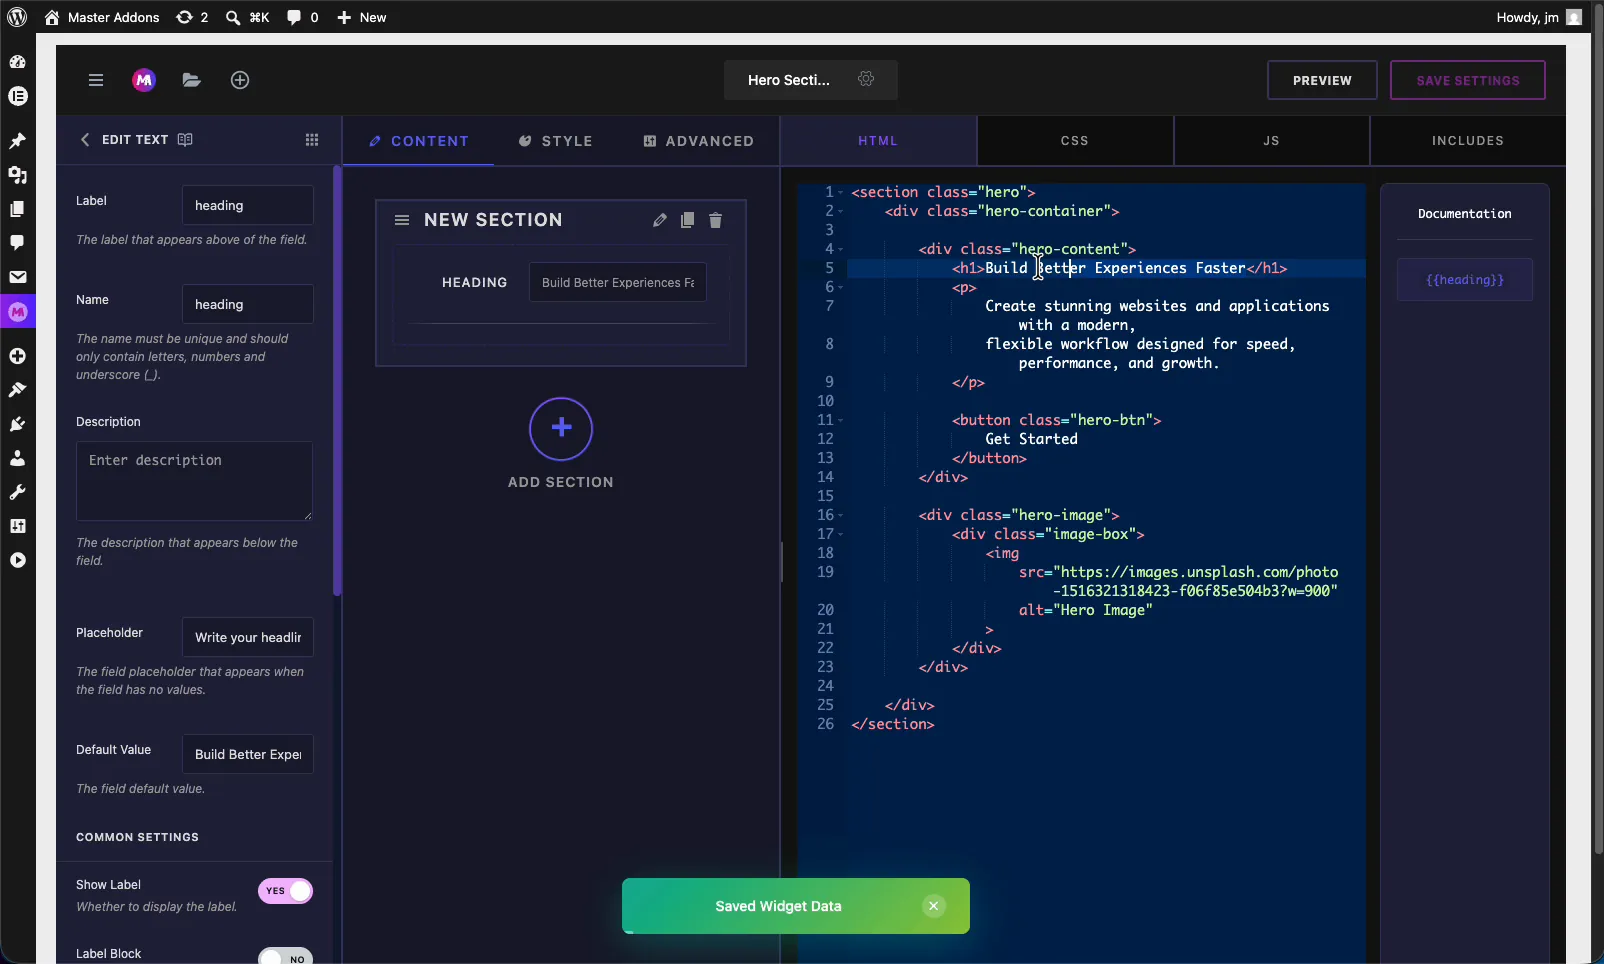Open the Media icon in WP sidebar
The width and height of the screenshot is (1604, 964).
coord(17,175)
